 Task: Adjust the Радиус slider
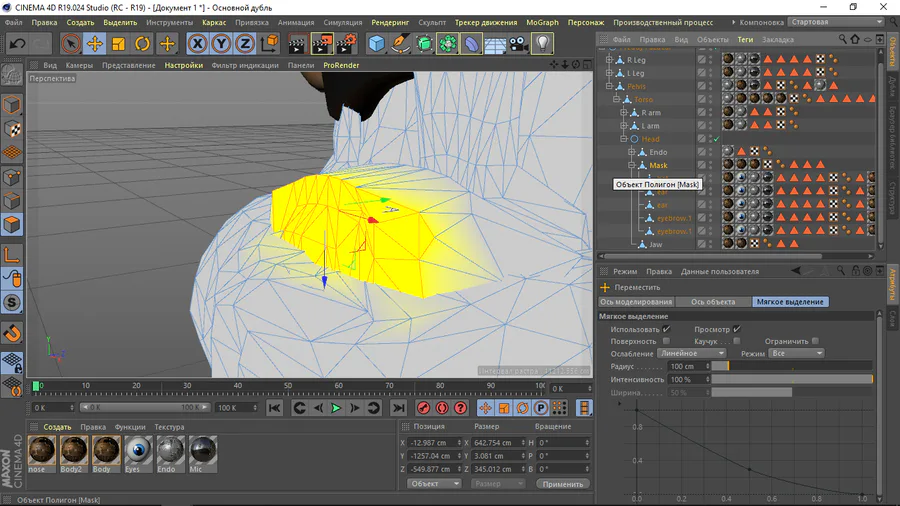click(x=792, y=366)
